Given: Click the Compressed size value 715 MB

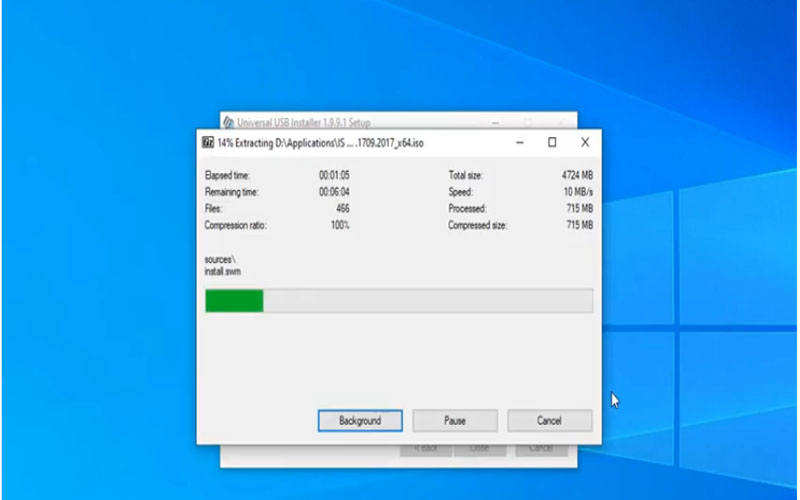Looking at the screenshot, I should click(x=580, y=225).
